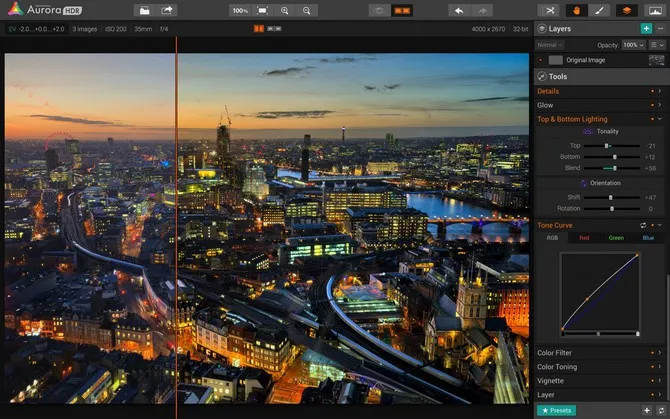The image size is (670, 419).
Task: Click the crop/transform tool icon
Action: 549,10
